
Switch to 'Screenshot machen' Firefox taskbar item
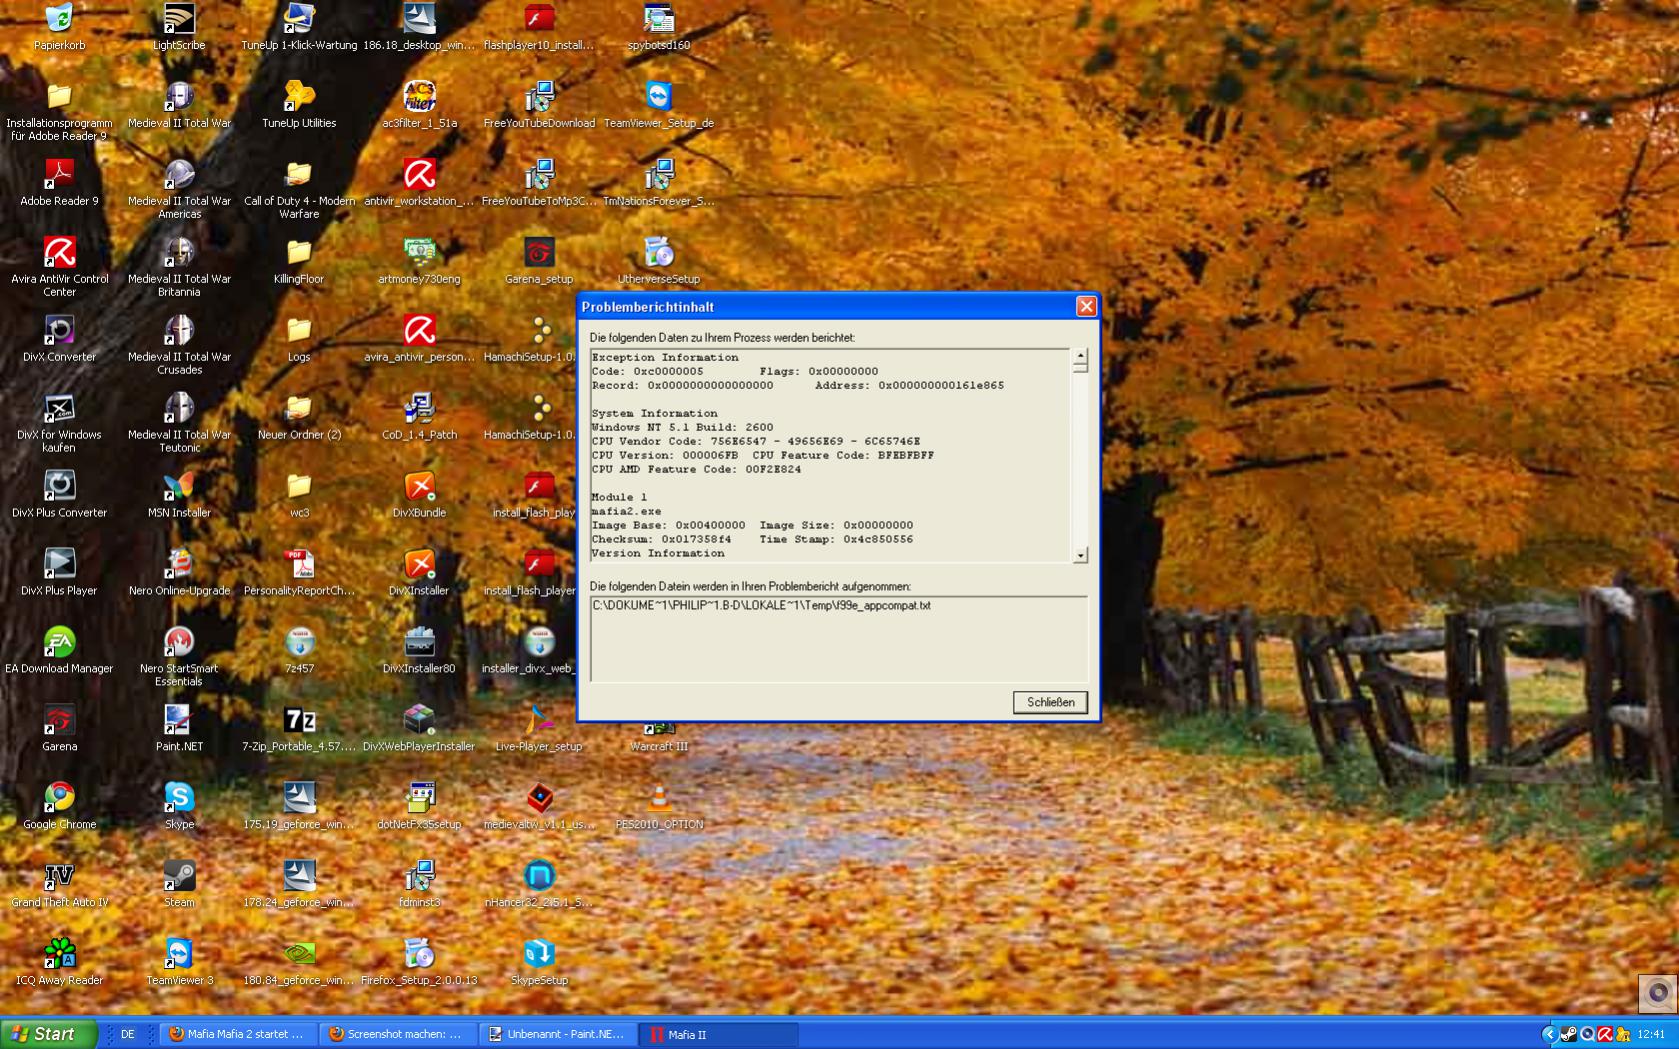[x=398, y=1034]
